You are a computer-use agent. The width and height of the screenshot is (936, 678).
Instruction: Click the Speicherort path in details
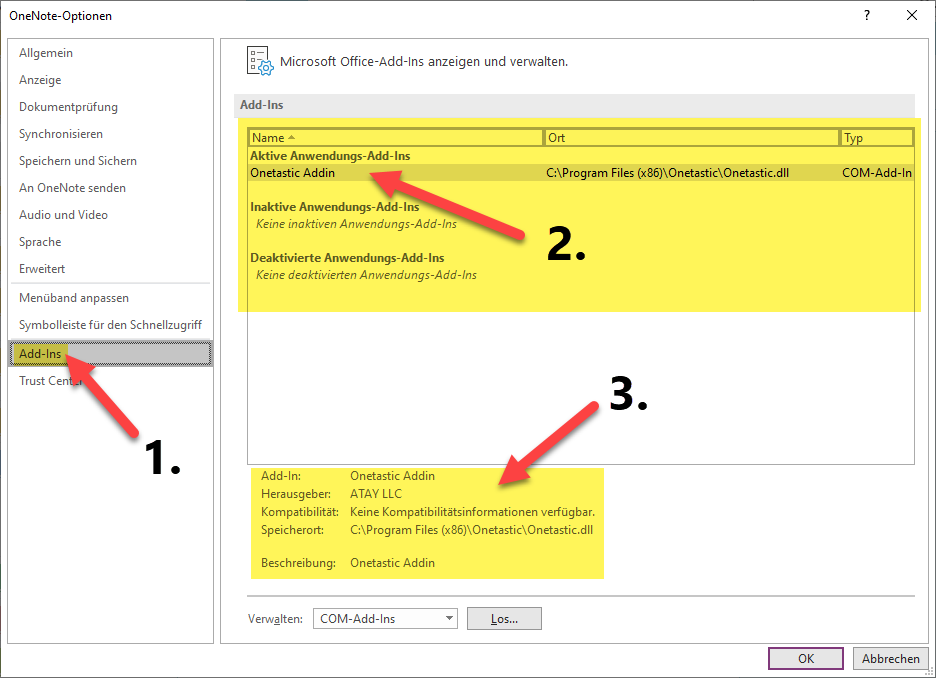[x=472, y=530]
